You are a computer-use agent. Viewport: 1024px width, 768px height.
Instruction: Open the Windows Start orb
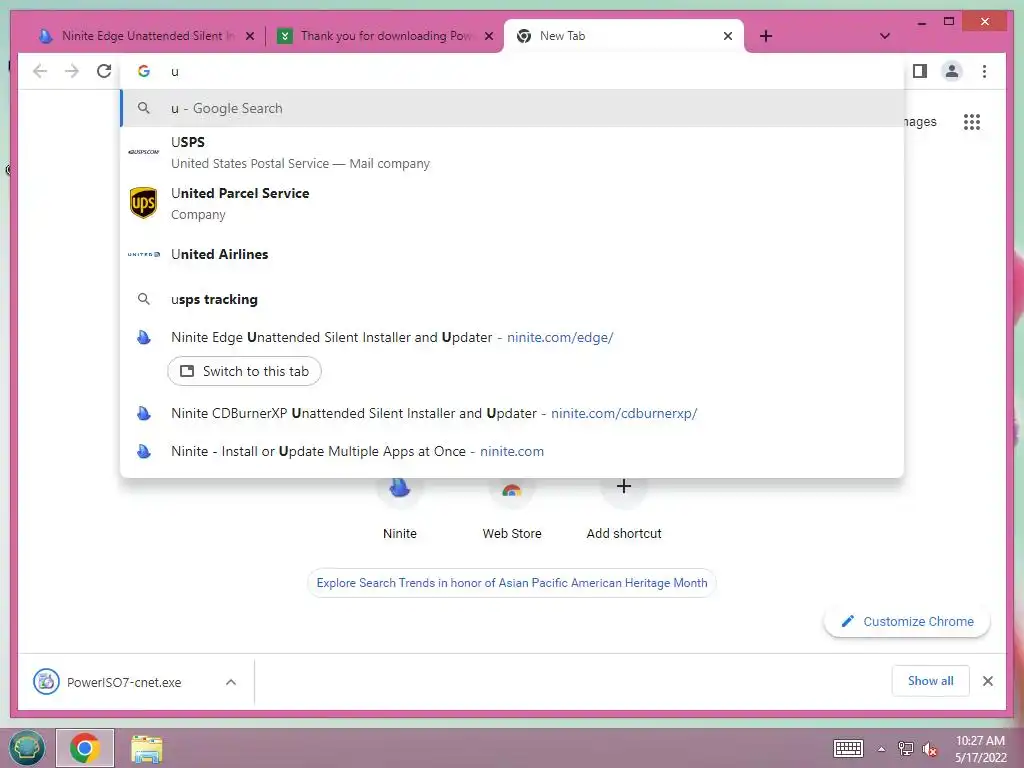coord(27,748)
